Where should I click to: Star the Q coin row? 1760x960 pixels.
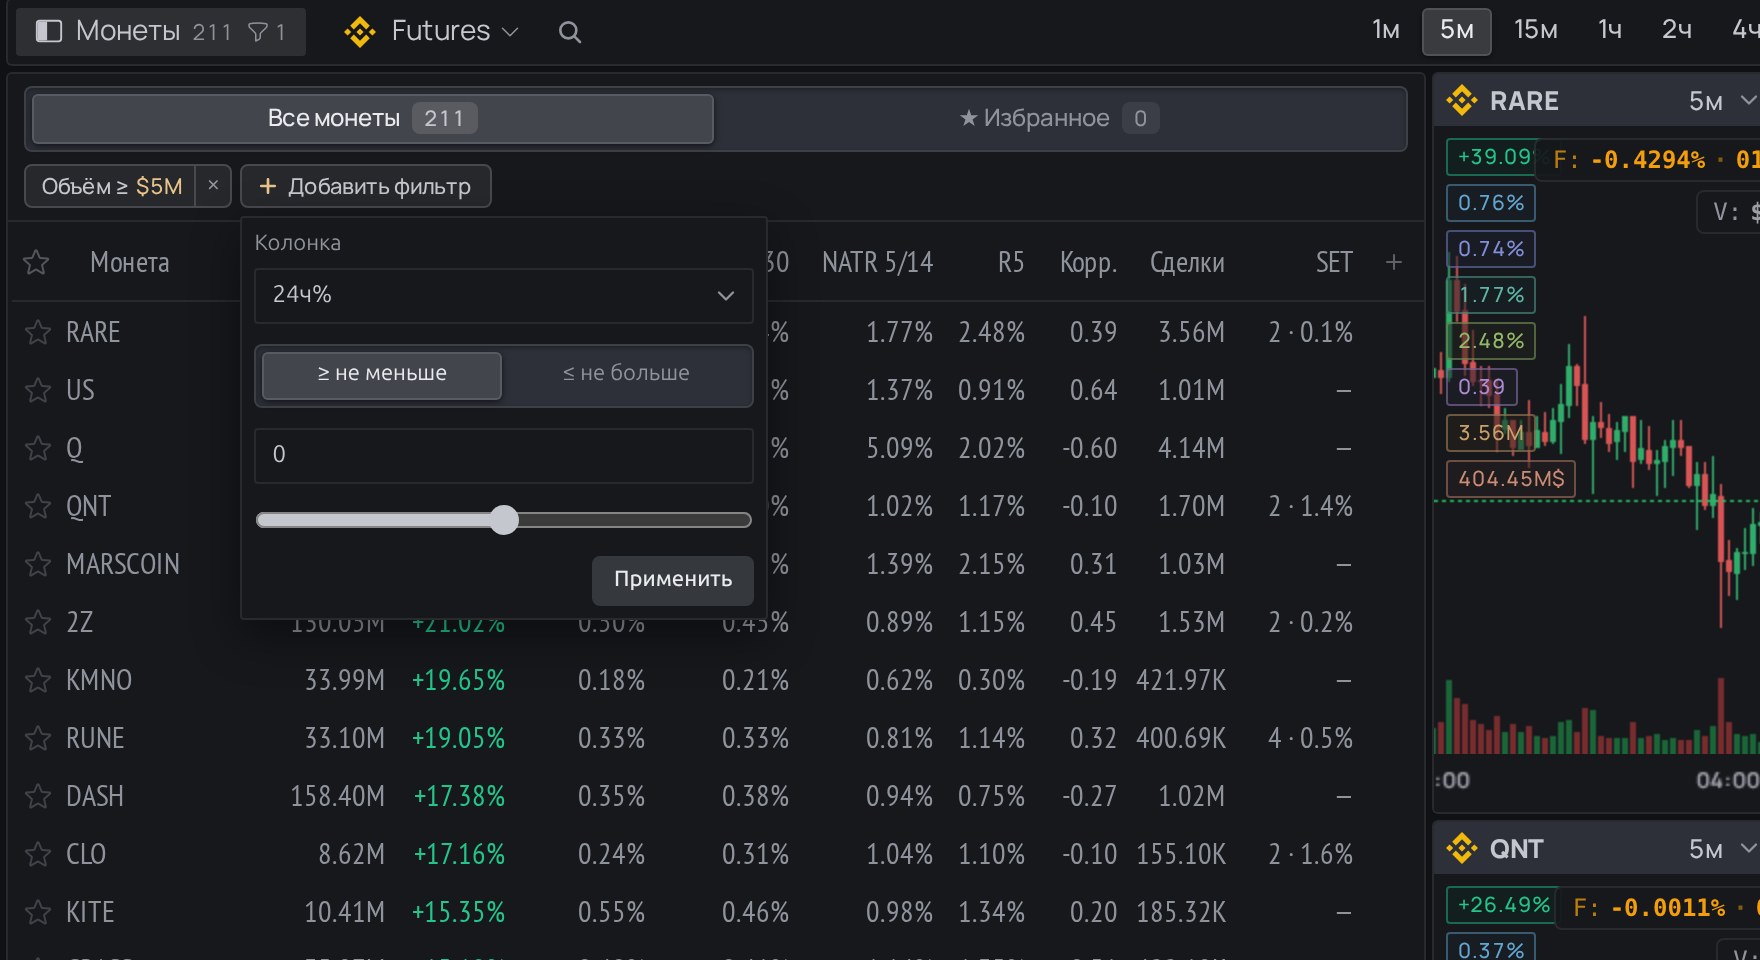click(x=38, y=448)
